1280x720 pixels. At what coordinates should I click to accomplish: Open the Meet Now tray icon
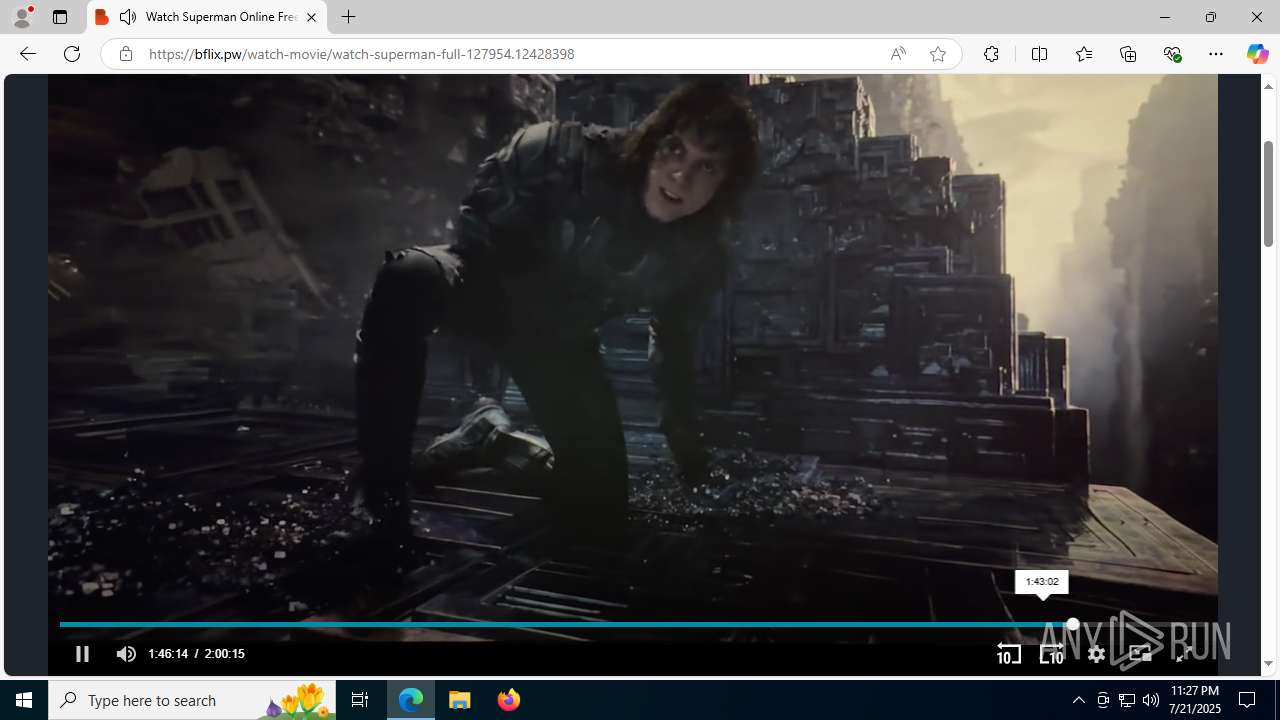pyautogui.click(x=1103, y=700)
